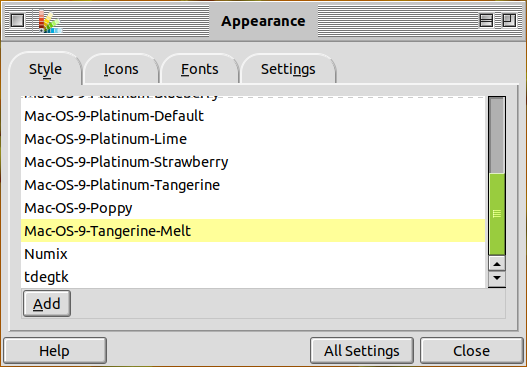This screenshot has width=527, height=367.
Task: Choose the Numix style from list
Action: pyautogui.click(x=253, y=254)
